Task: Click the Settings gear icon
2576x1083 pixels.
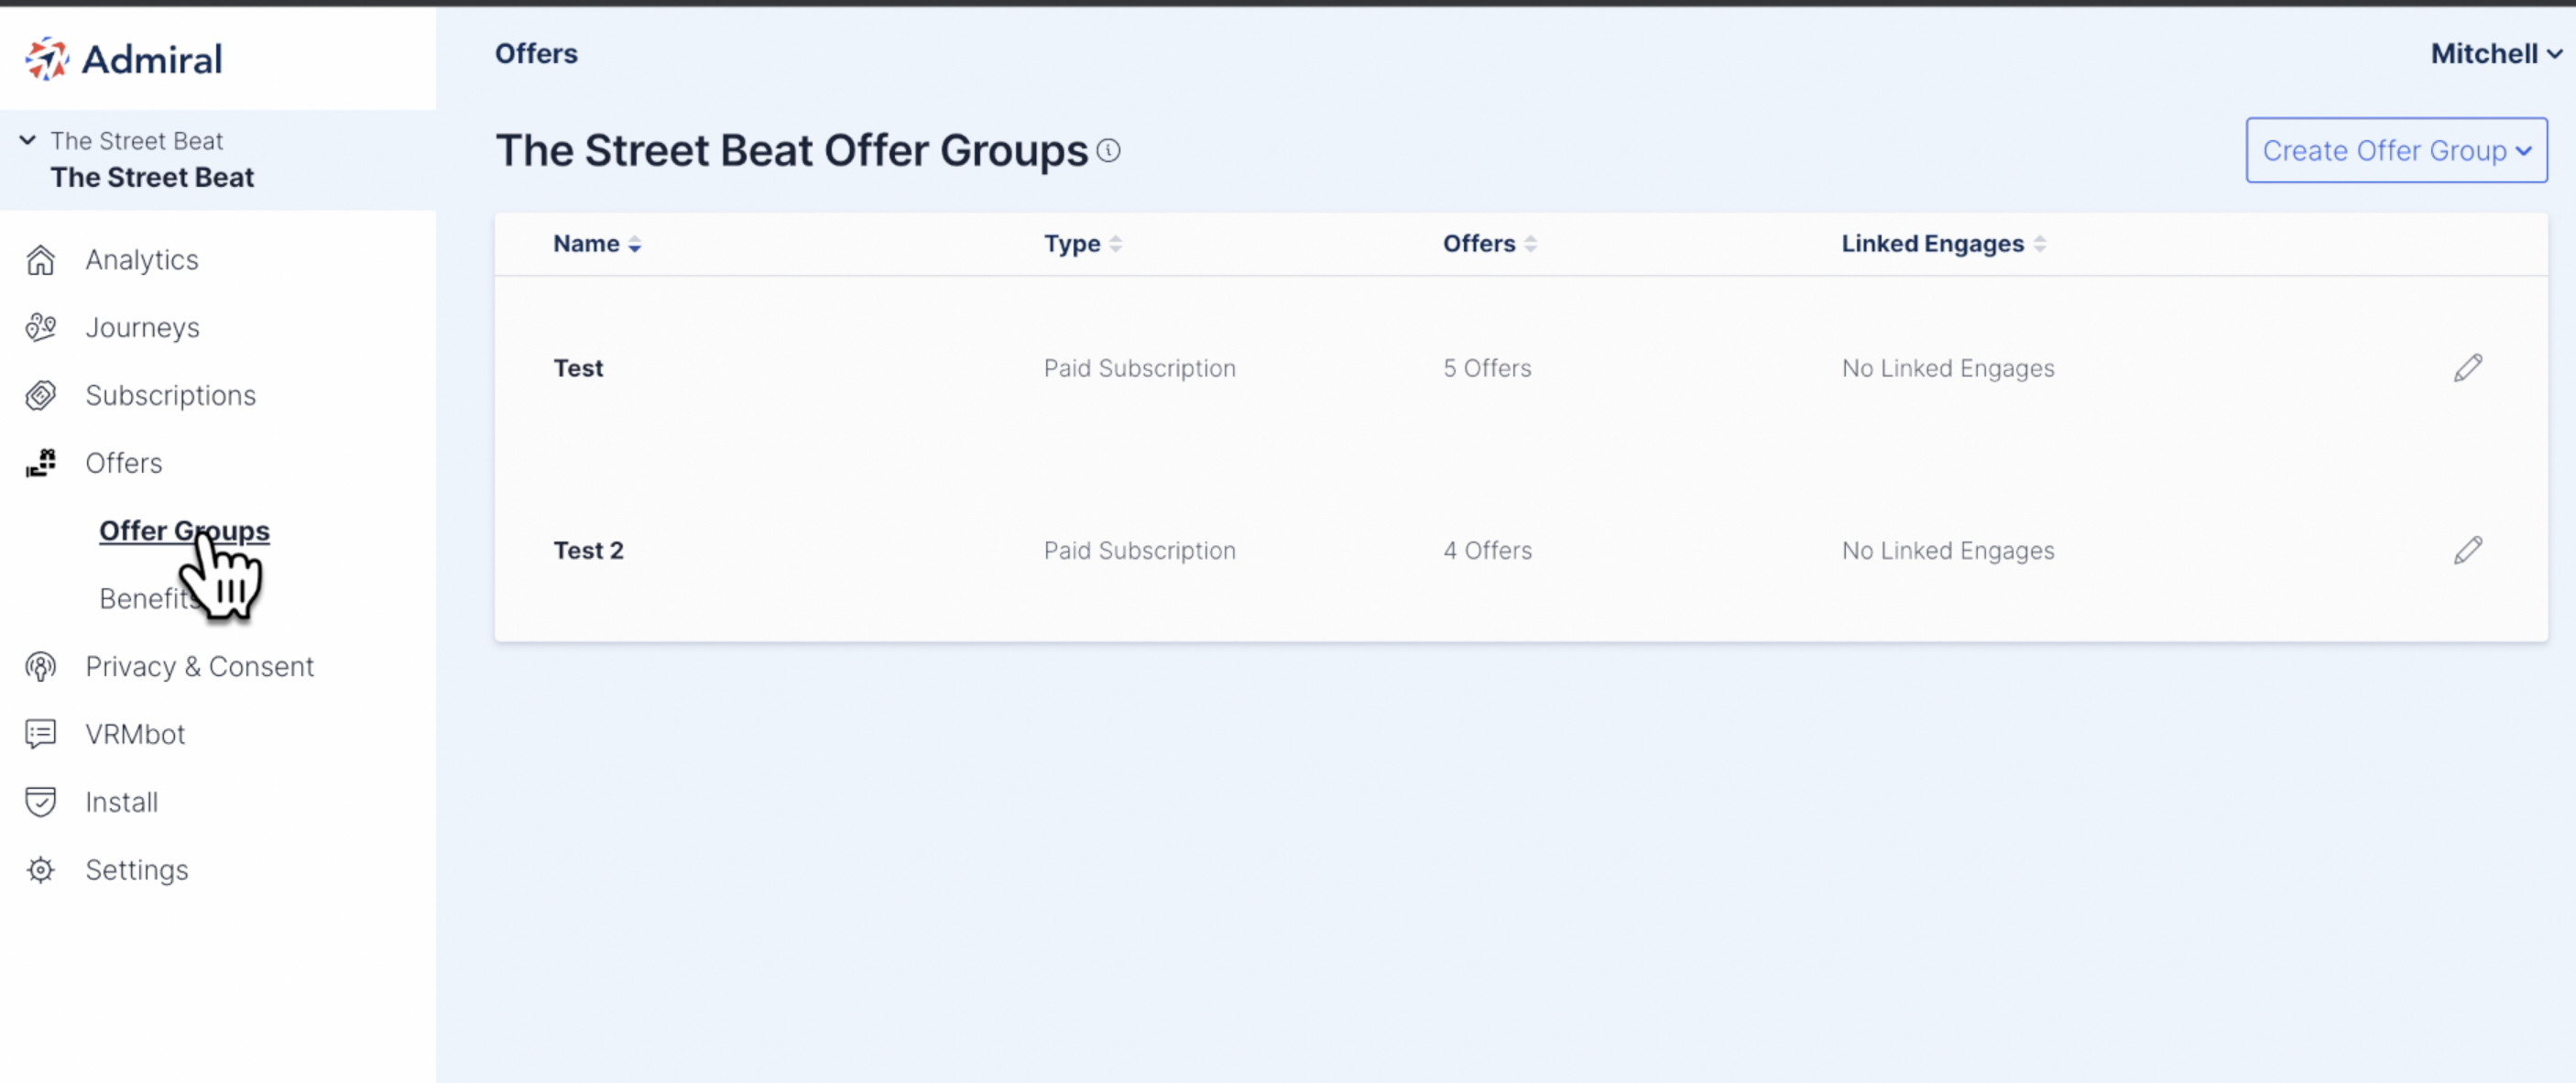Action: [41, 870]
